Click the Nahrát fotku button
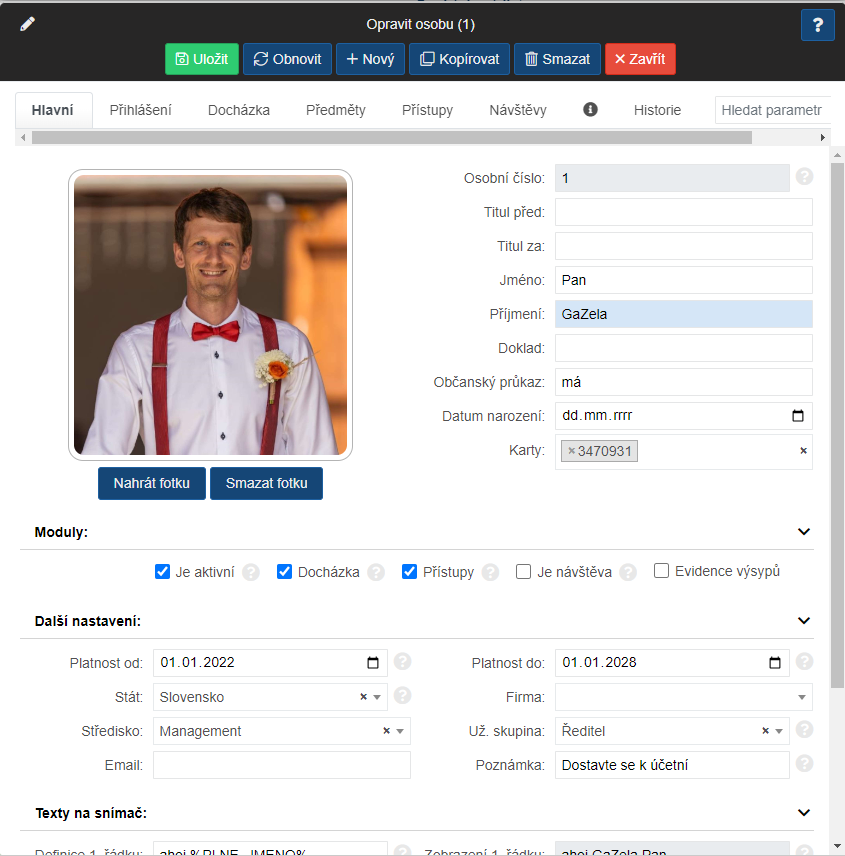Screen dimensions: 845x856 (x=151, y=483)
